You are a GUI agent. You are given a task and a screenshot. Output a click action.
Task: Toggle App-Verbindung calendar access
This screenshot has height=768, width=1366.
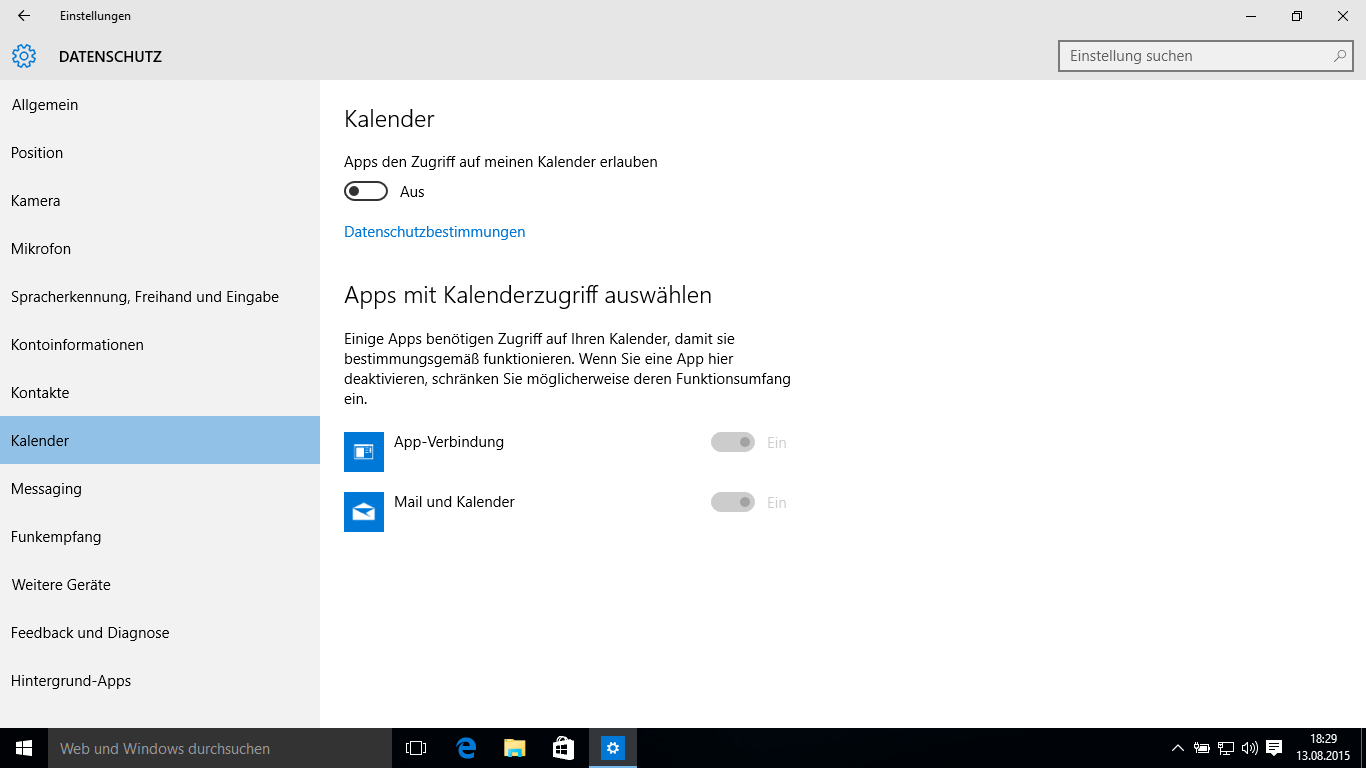[733, 442]
